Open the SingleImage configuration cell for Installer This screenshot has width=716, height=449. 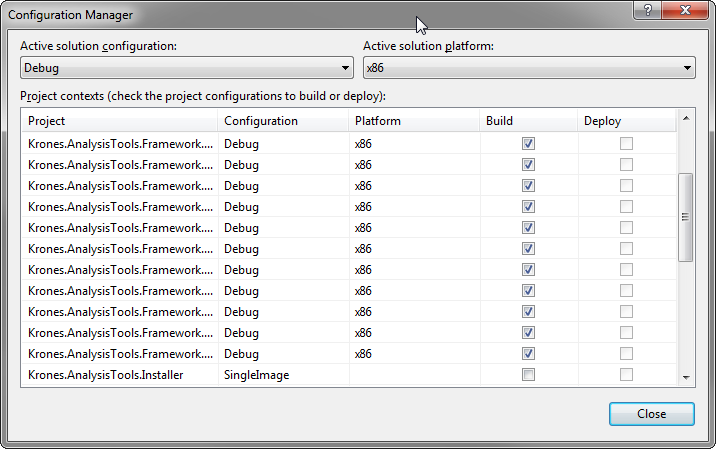point(283,375)
